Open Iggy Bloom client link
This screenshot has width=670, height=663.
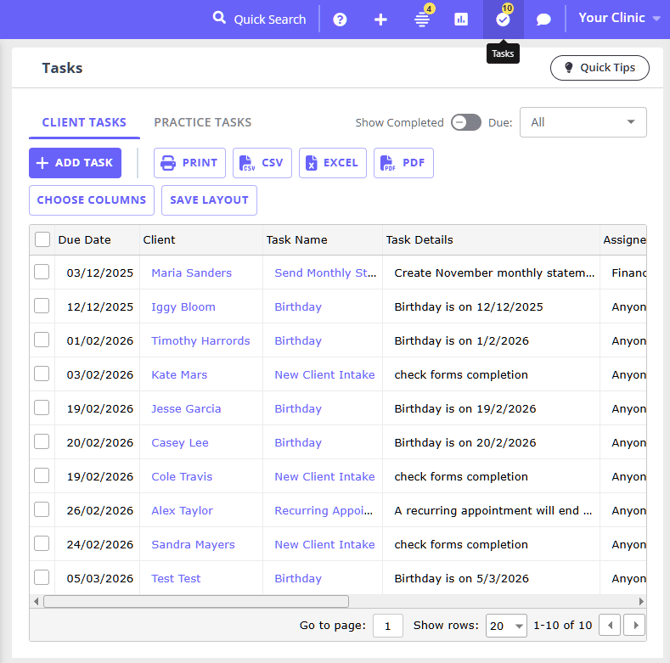(x=183, y=307)
